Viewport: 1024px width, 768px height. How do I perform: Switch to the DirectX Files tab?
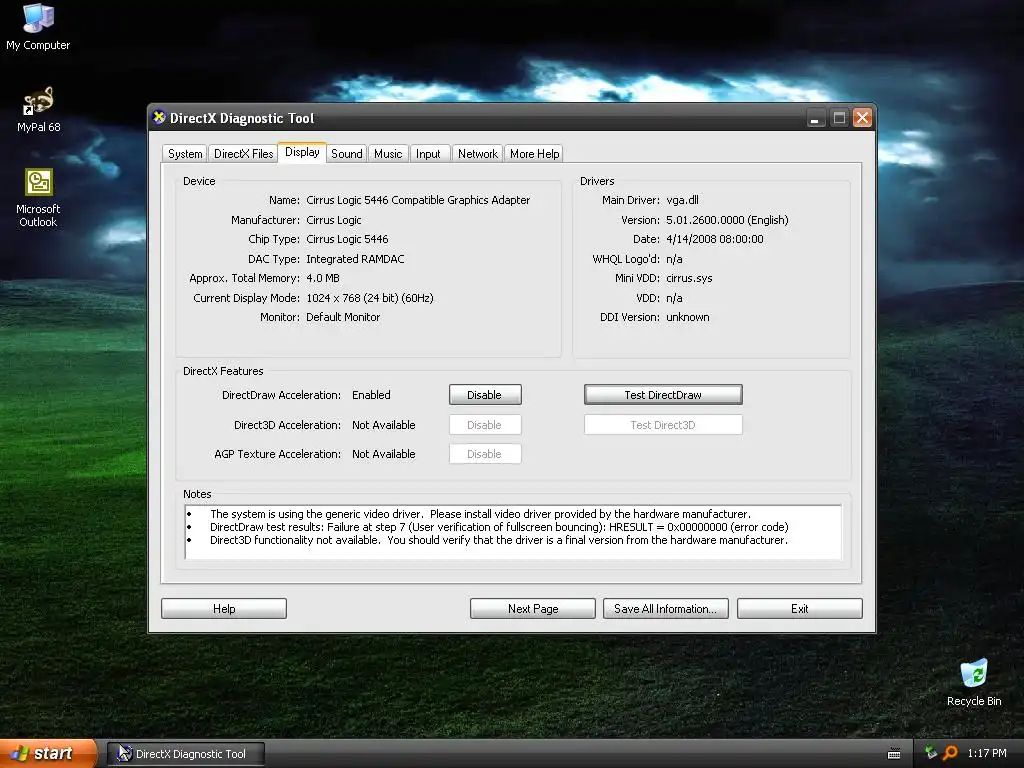[244, 153]
